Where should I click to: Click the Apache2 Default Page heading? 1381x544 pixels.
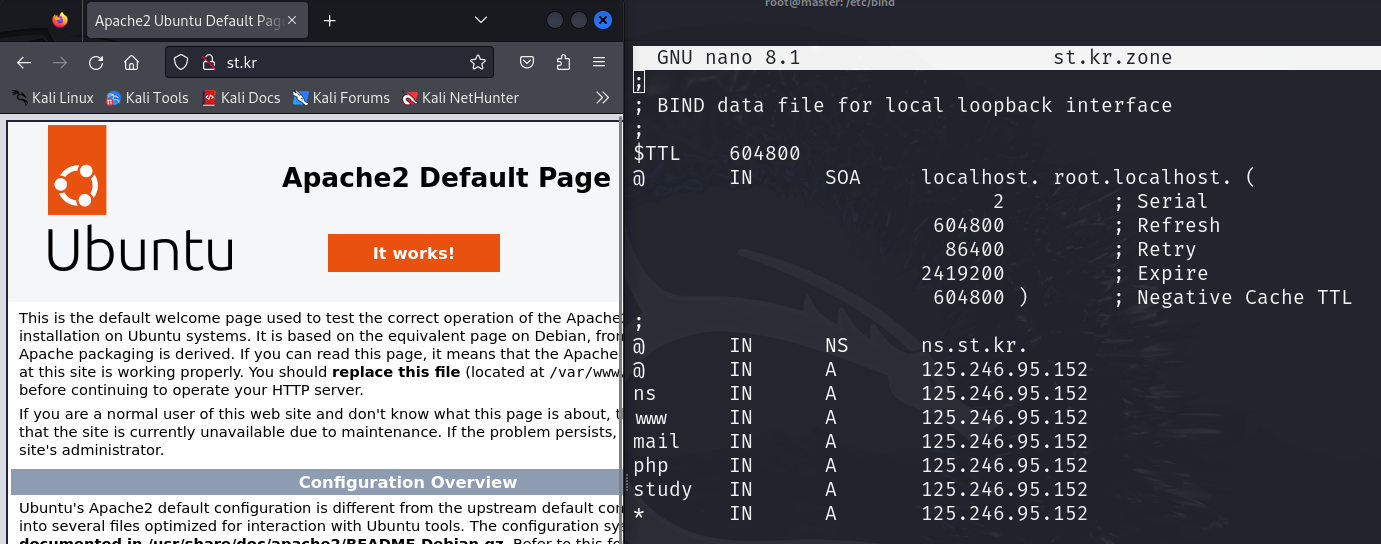coord(446,178)
